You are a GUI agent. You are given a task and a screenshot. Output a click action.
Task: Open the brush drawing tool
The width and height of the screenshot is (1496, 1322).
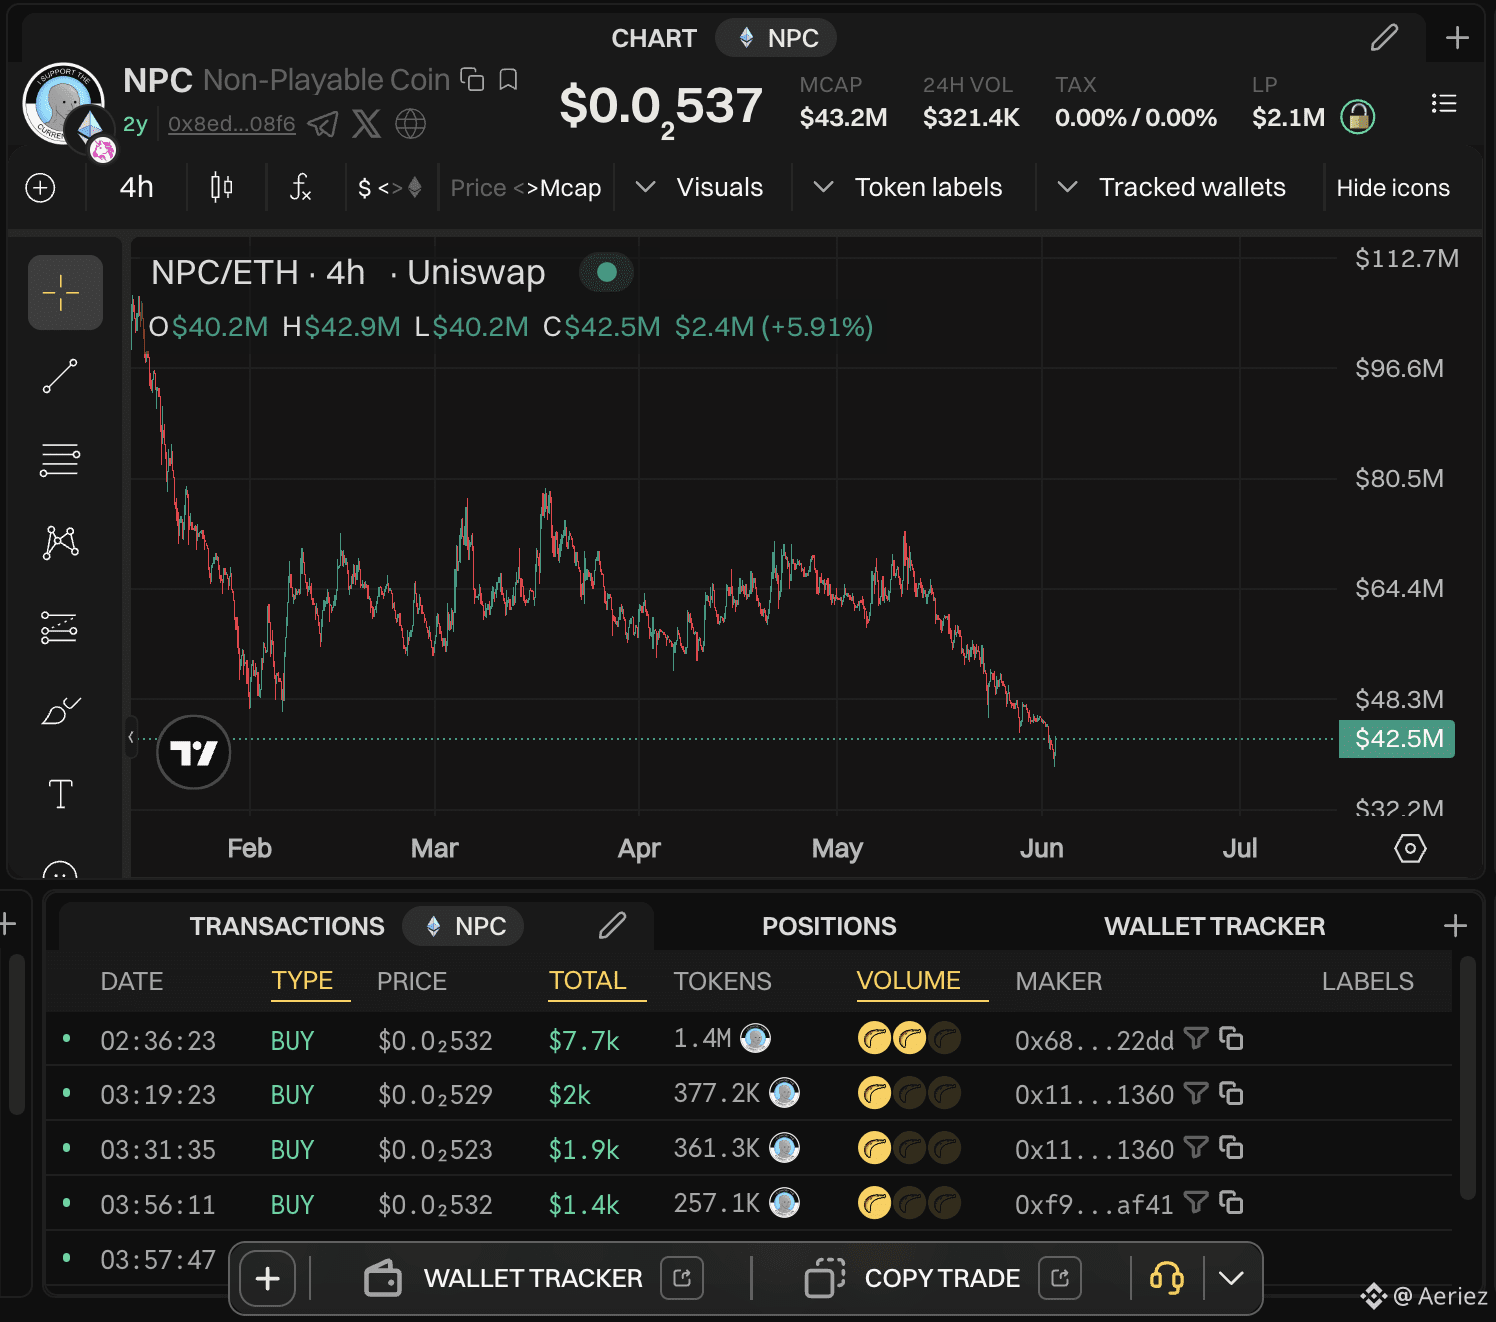point(60,711)
